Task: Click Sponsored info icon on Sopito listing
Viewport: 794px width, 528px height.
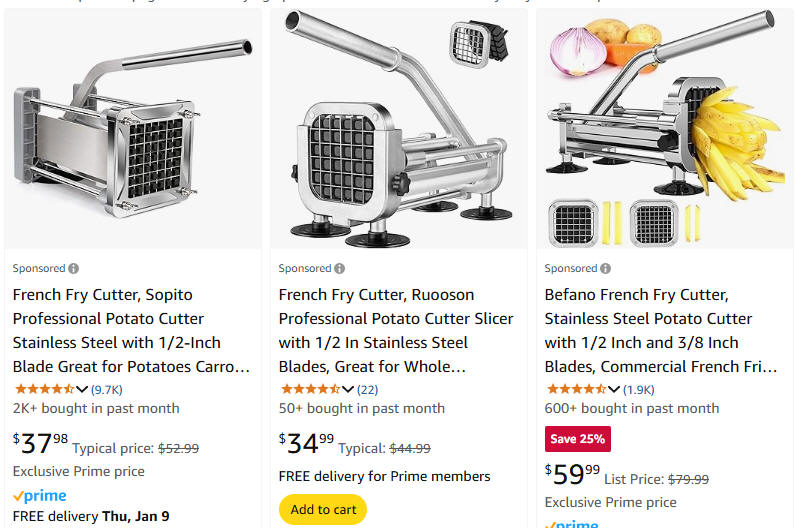Action: [x=73, y=268]
